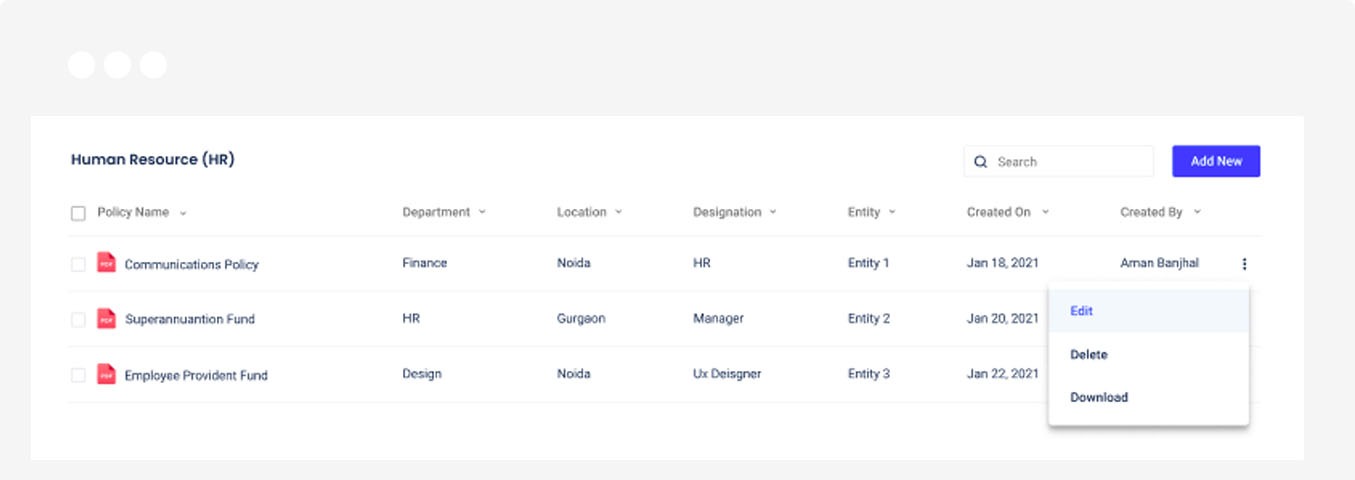Open the Location column dropdown arrow
The height and width of the screenshot is (480, 1355).
click(x=618, y=212)
